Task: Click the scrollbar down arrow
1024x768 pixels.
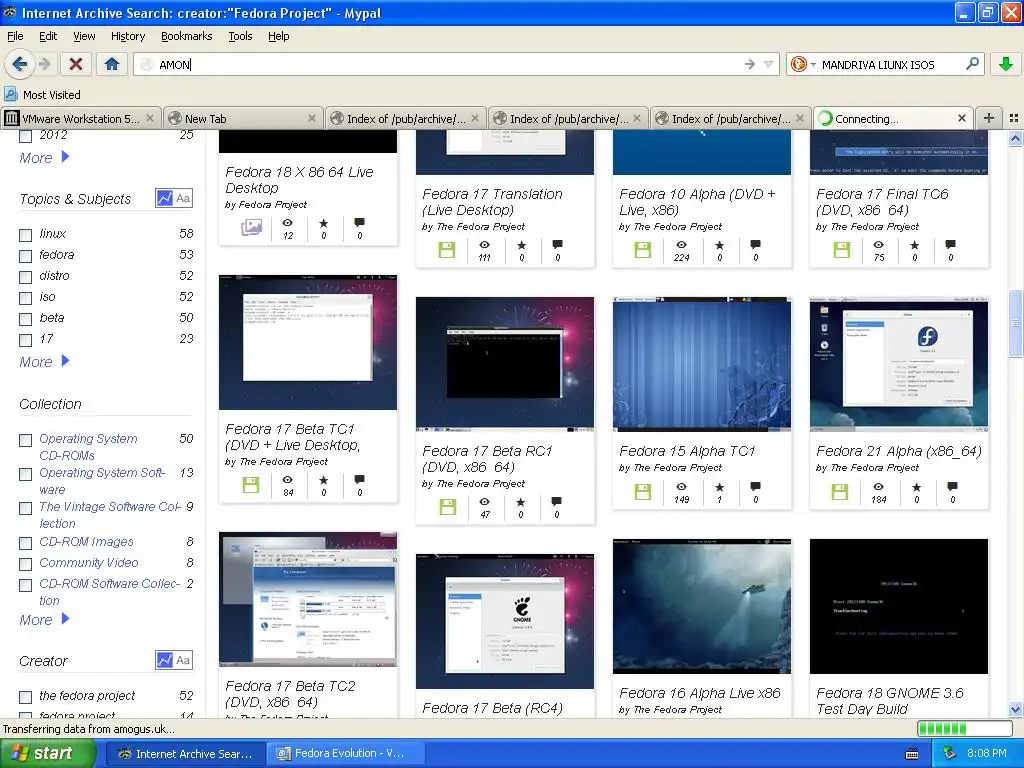Action: point(1015,709)
